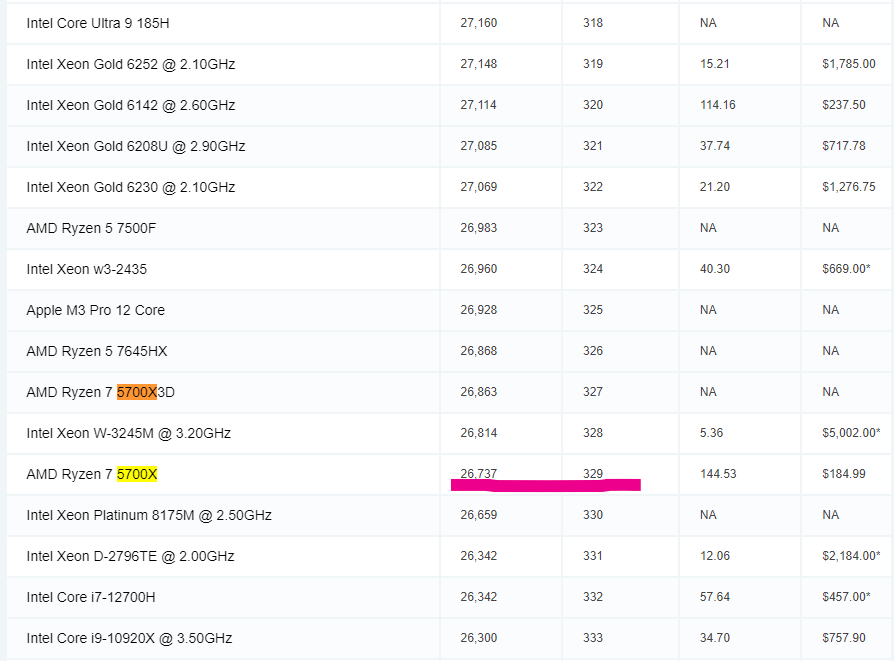Image resolution: width=894 pixels, height=661 pixels.
Task: Click the $1,785.00 price for Xeon Gold 6252
Action: (x=848, y=64)
